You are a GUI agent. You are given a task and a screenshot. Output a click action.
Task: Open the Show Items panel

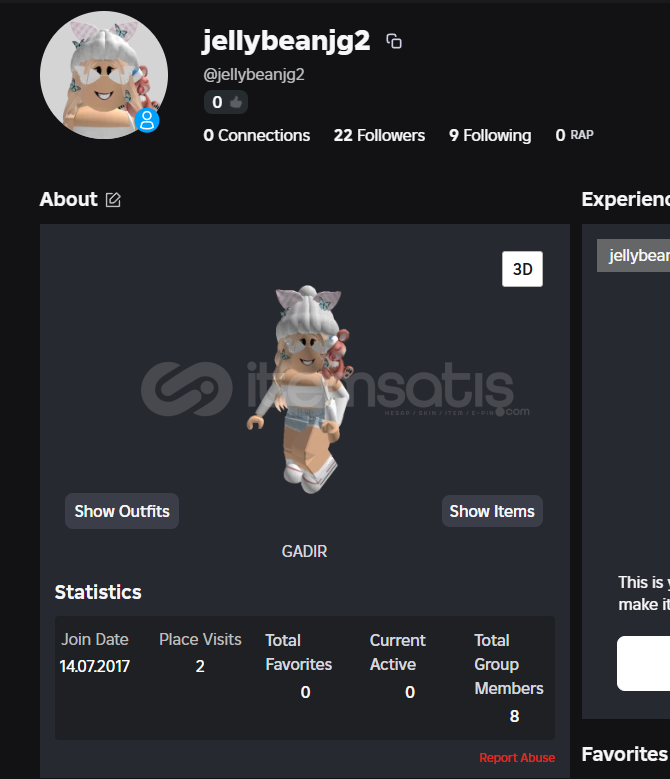tap(492, 511)
